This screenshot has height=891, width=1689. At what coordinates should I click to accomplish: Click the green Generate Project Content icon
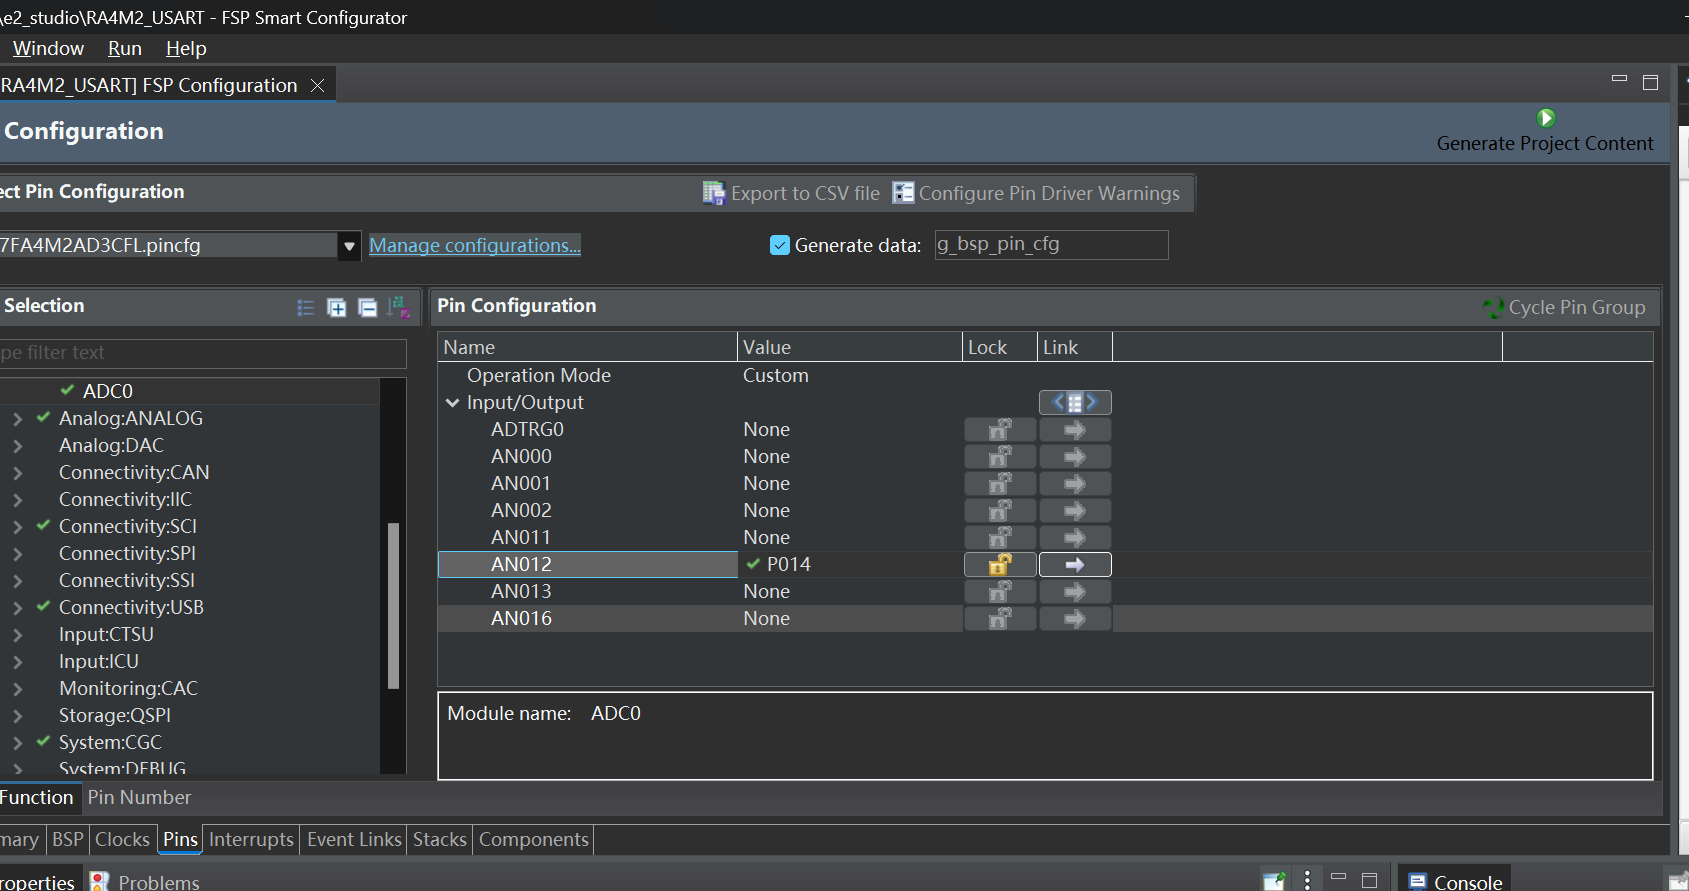click(x=1546, y=118)
